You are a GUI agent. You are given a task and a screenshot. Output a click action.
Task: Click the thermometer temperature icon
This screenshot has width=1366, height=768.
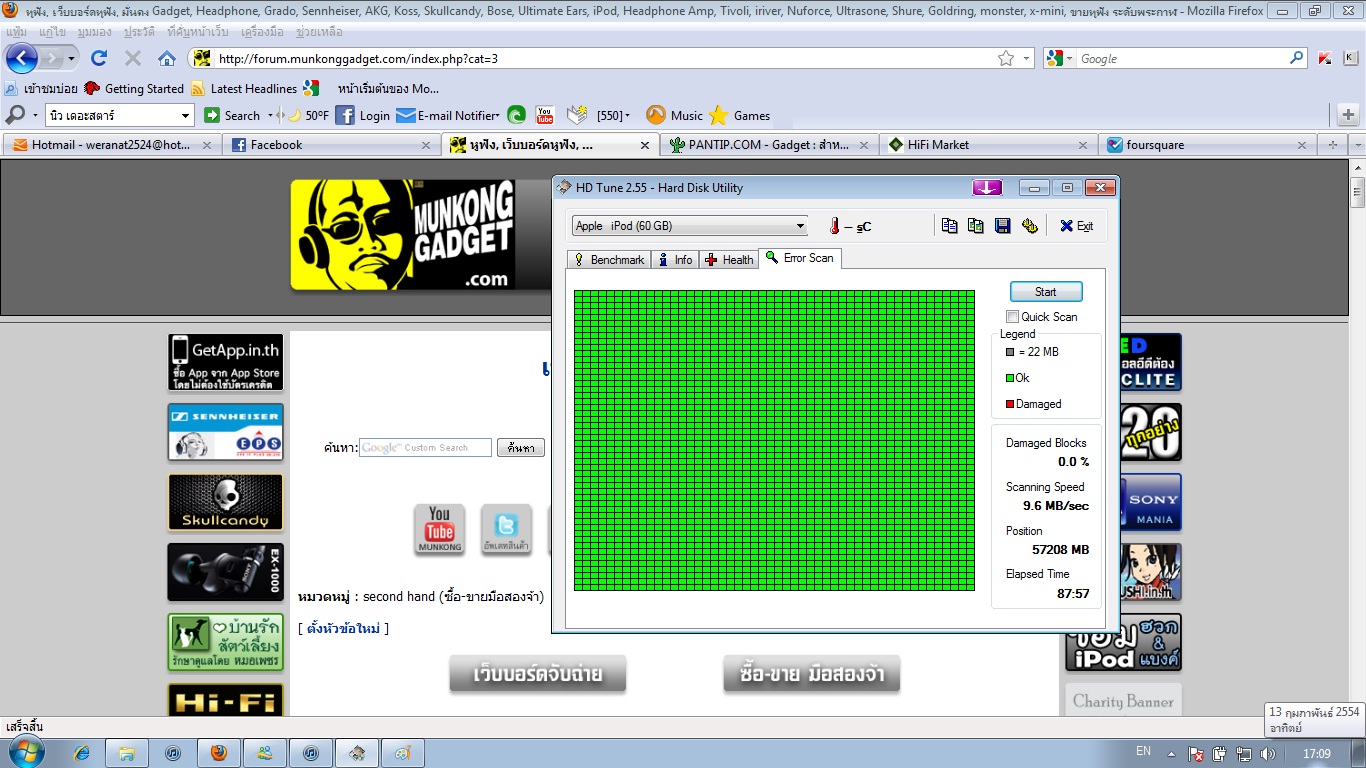click(832, 226)
